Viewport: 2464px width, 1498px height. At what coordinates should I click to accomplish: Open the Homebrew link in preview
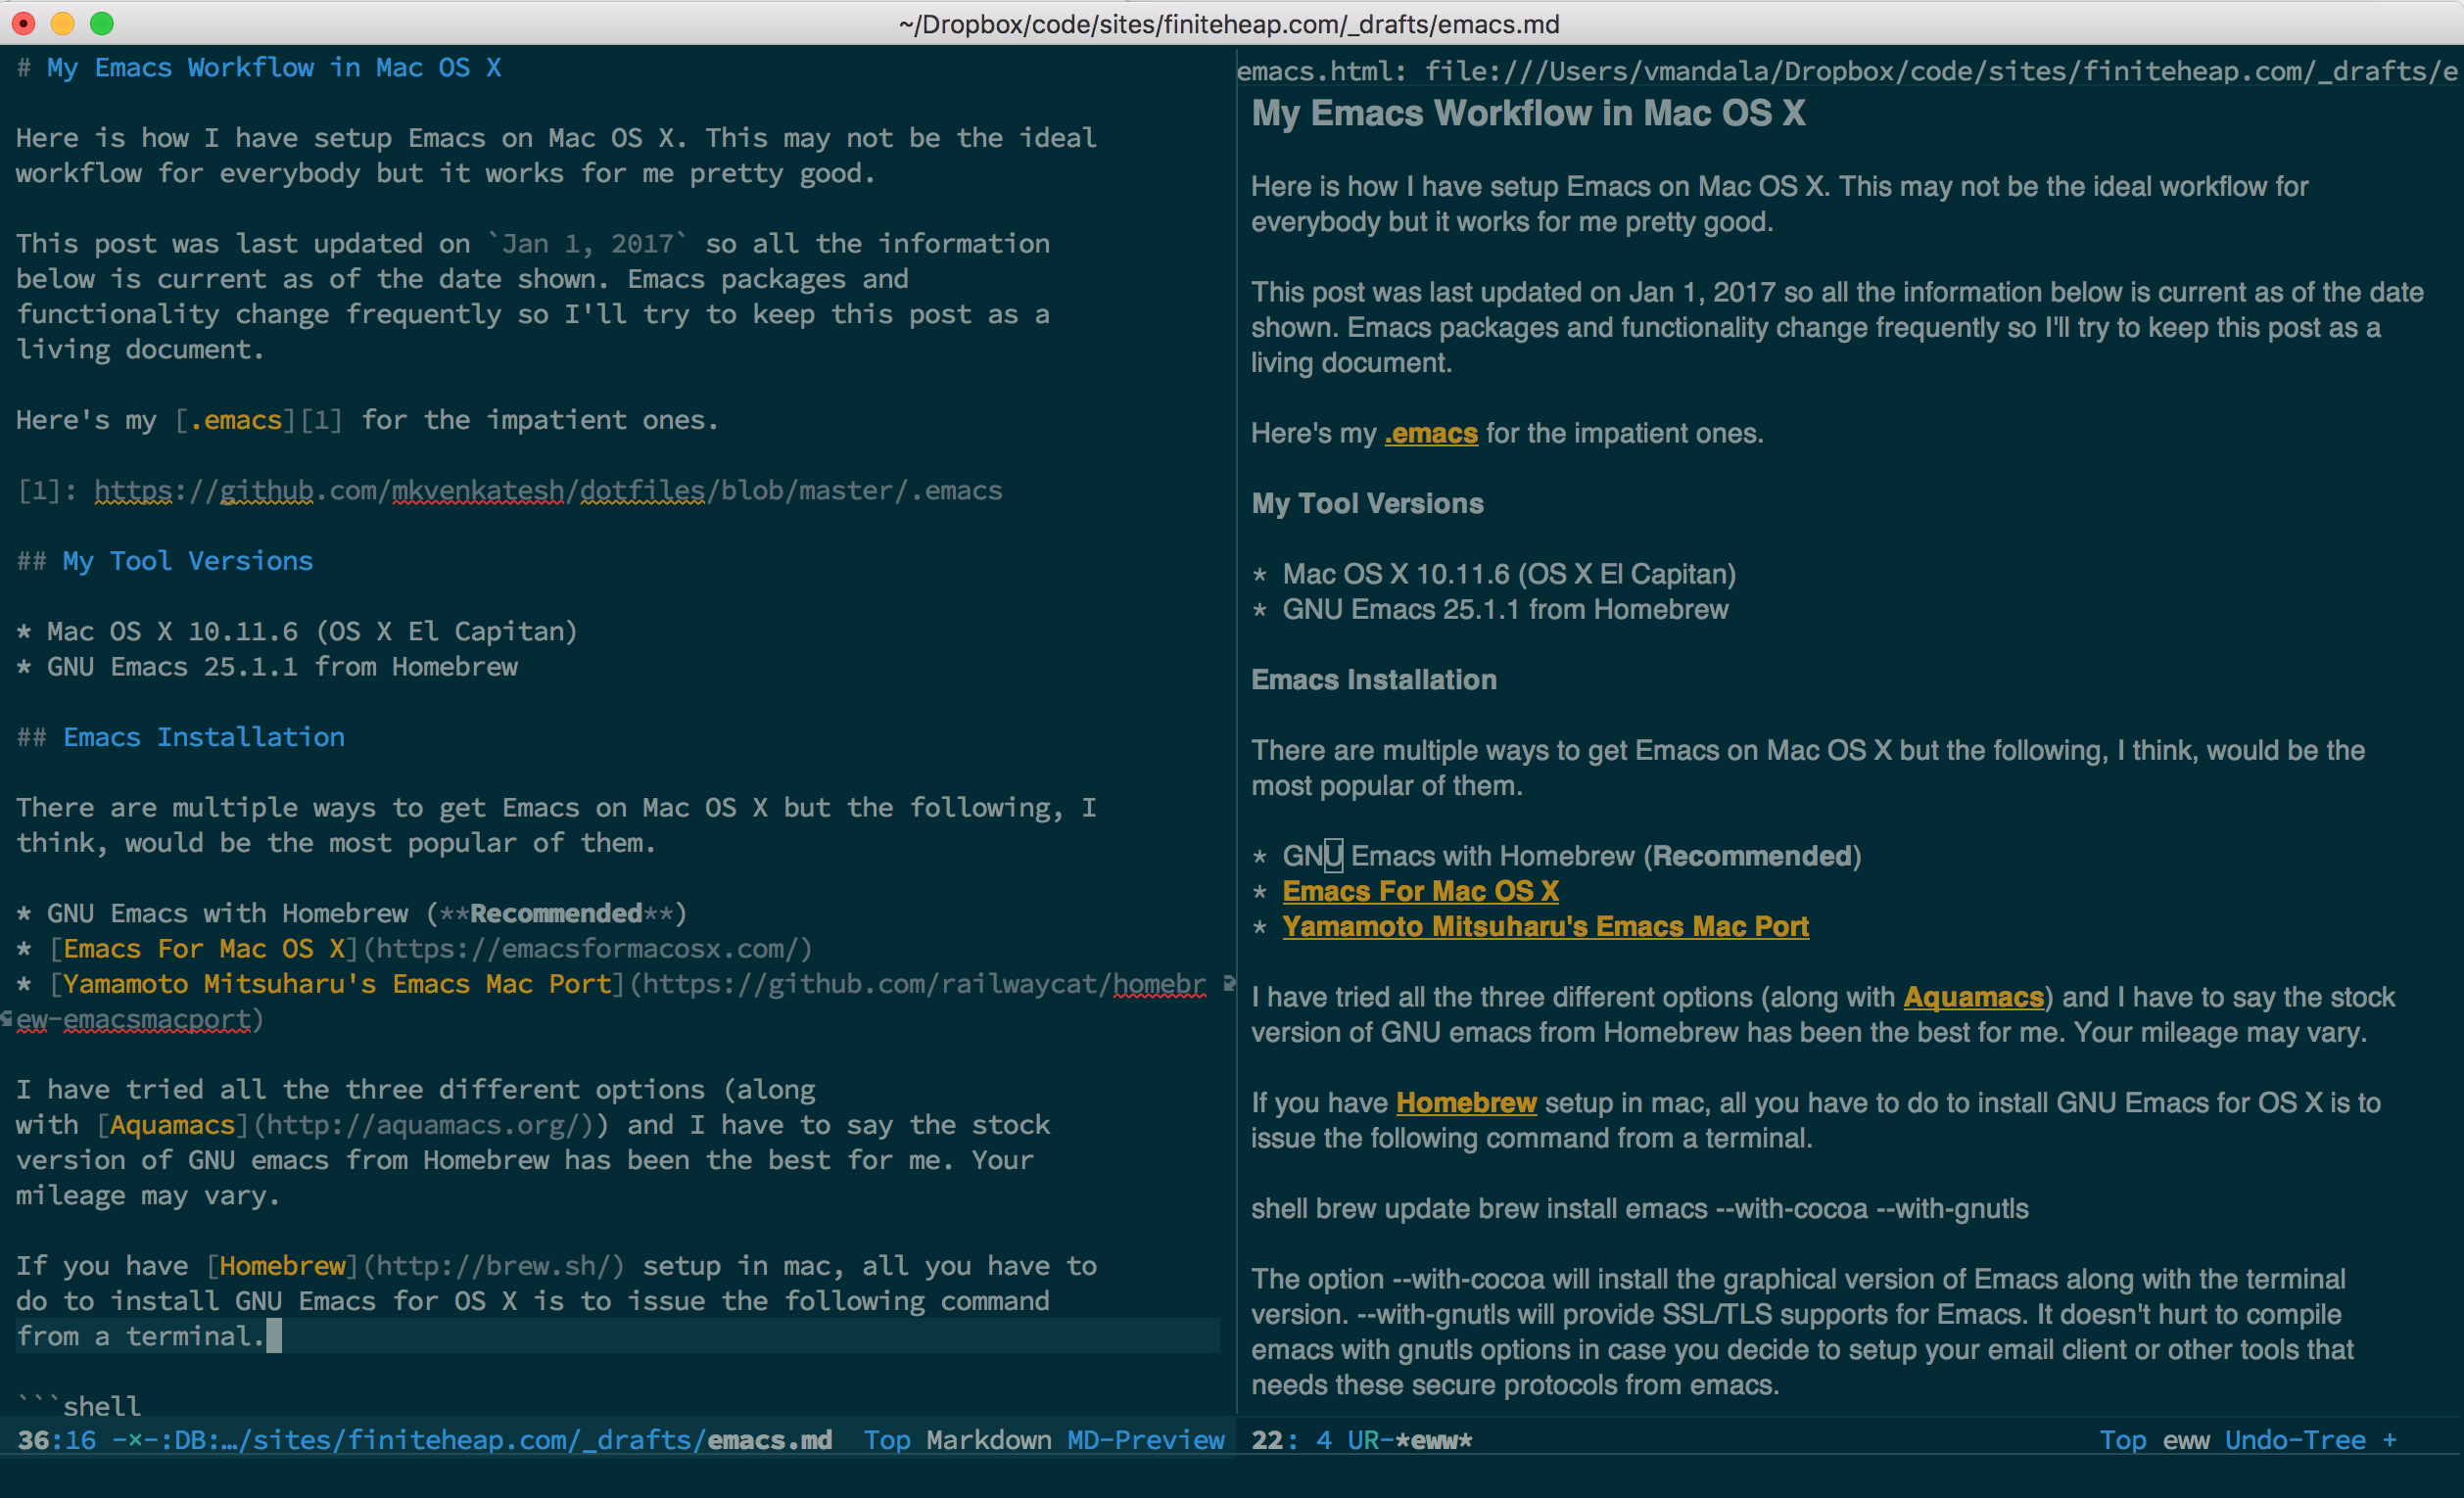click(1466, 1102)
